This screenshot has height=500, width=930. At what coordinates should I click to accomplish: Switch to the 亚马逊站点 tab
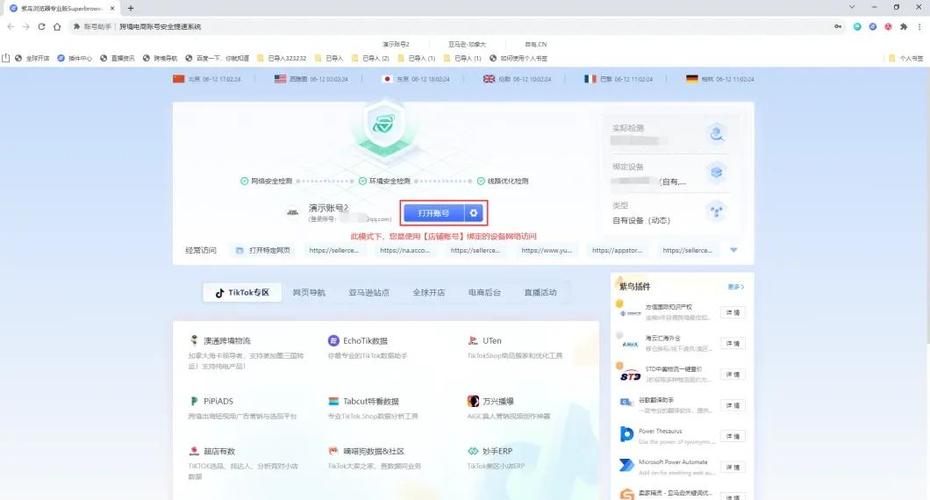point(369,292)
